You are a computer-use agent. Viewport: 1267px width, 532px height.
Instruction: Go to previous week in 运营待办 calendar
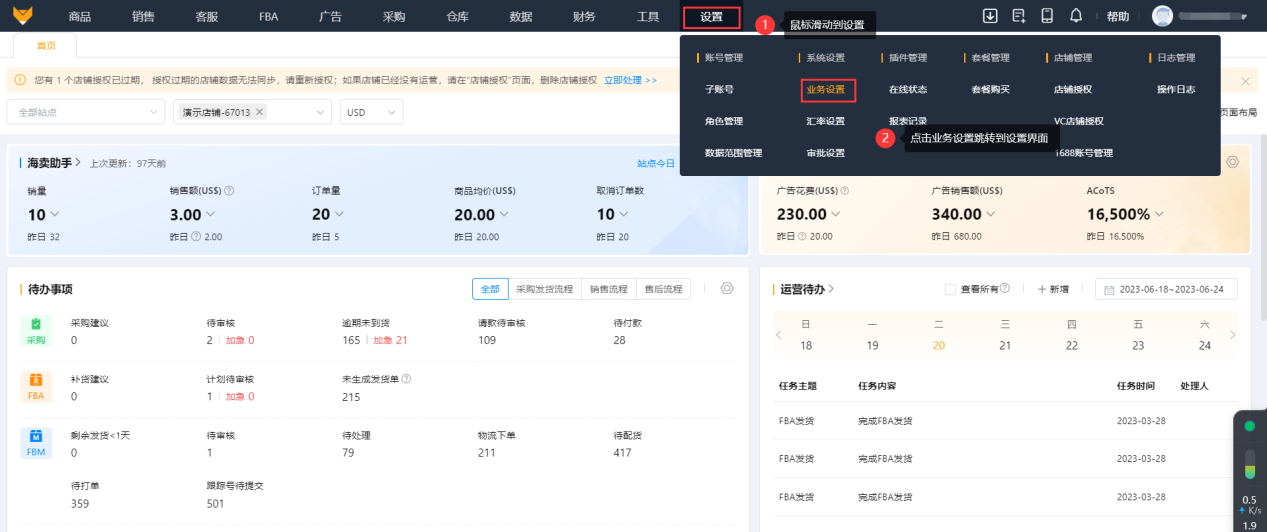click(x=779, y=335)
